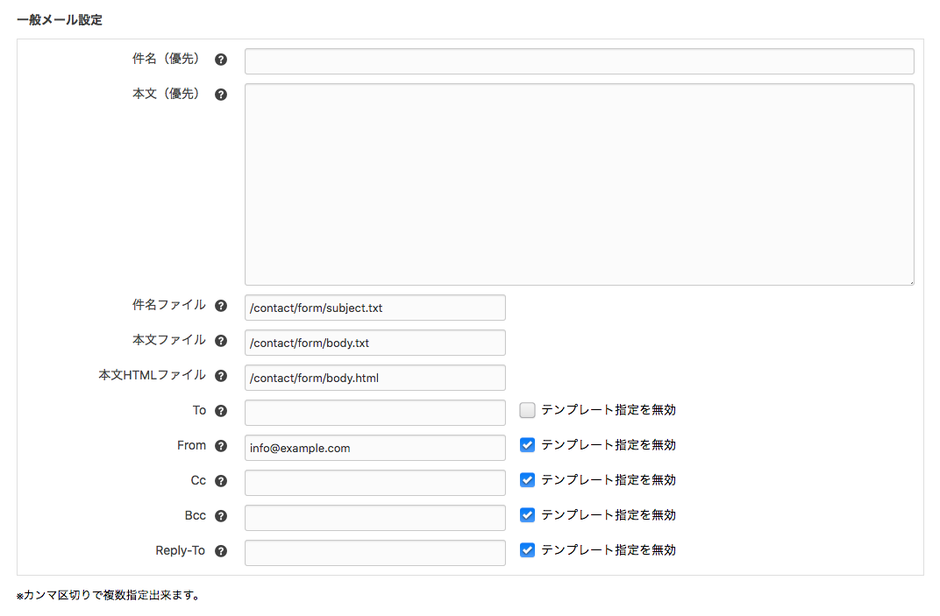This screenshot has height=616, width=940.
Task: Click the empty Reply-To input field
Action: [375, 553]
